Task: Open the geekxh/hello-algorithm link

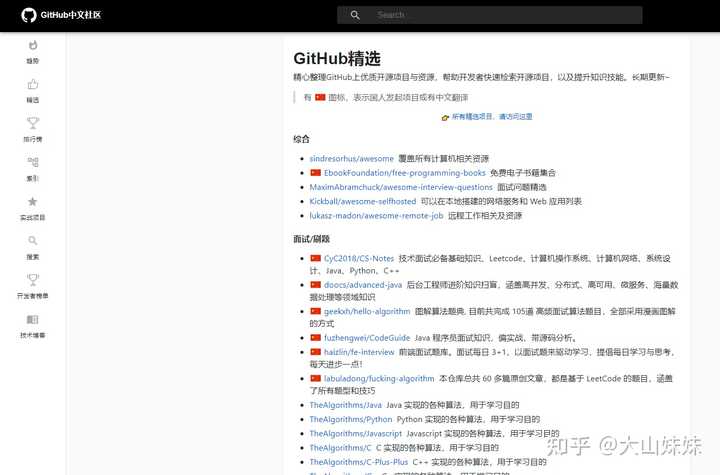Action: point(367,311)
